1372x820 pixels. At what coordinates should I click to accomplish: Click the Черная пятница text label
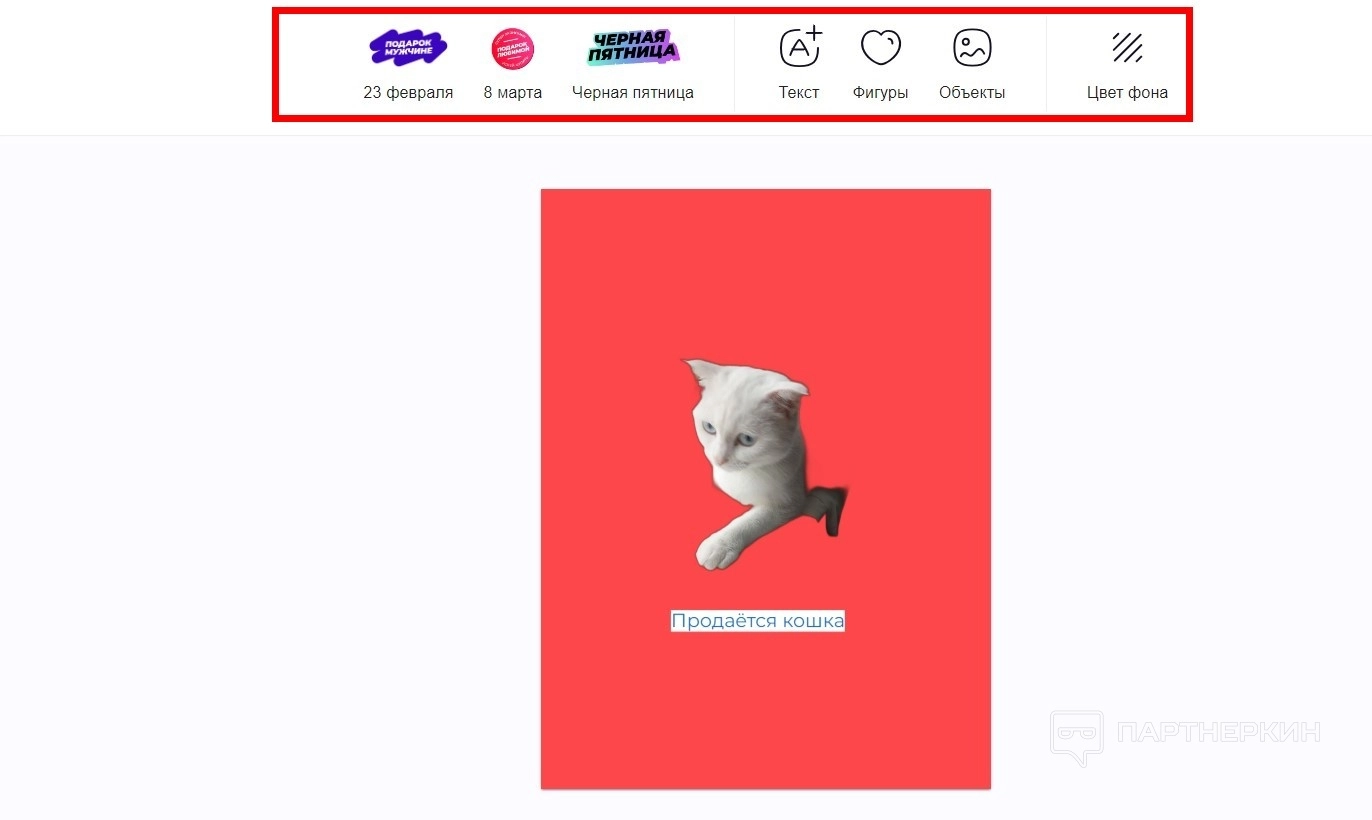pyautogui.click(x=633, y=93)
